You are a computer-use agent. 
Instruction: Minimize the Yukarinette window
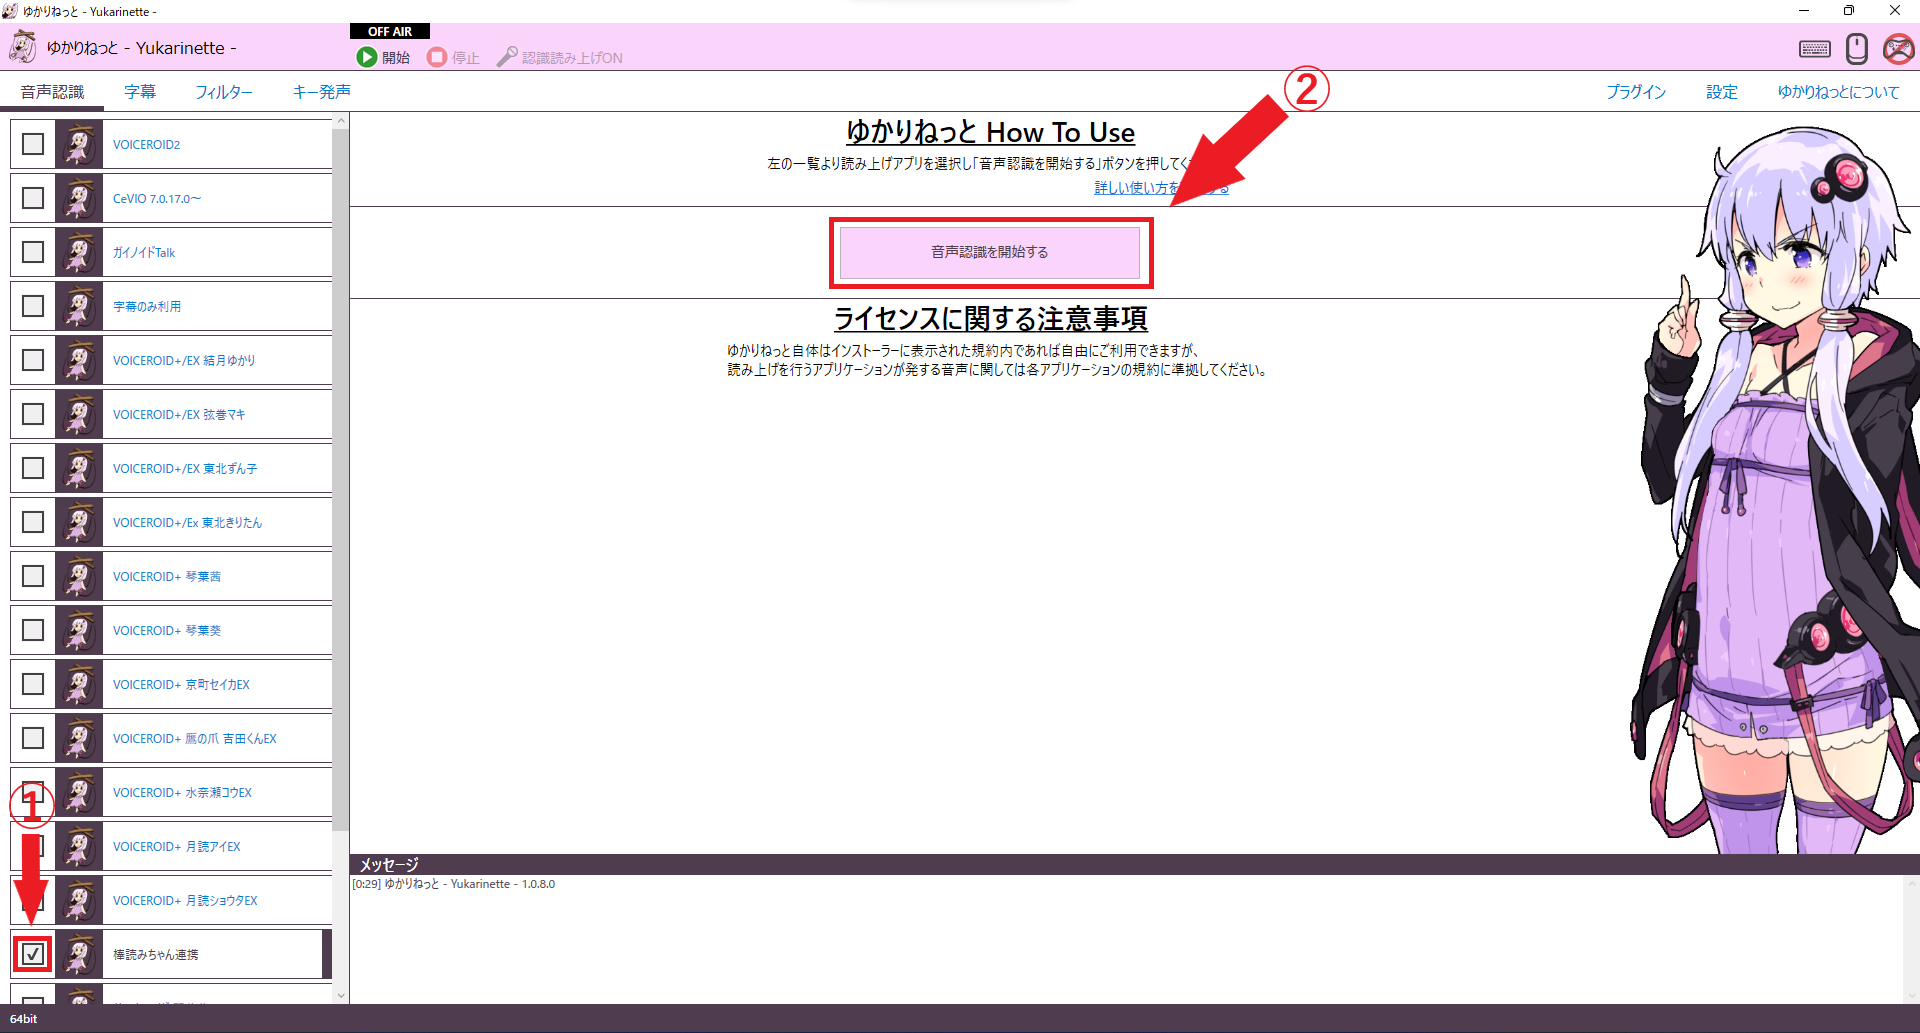pos(1804,11)
